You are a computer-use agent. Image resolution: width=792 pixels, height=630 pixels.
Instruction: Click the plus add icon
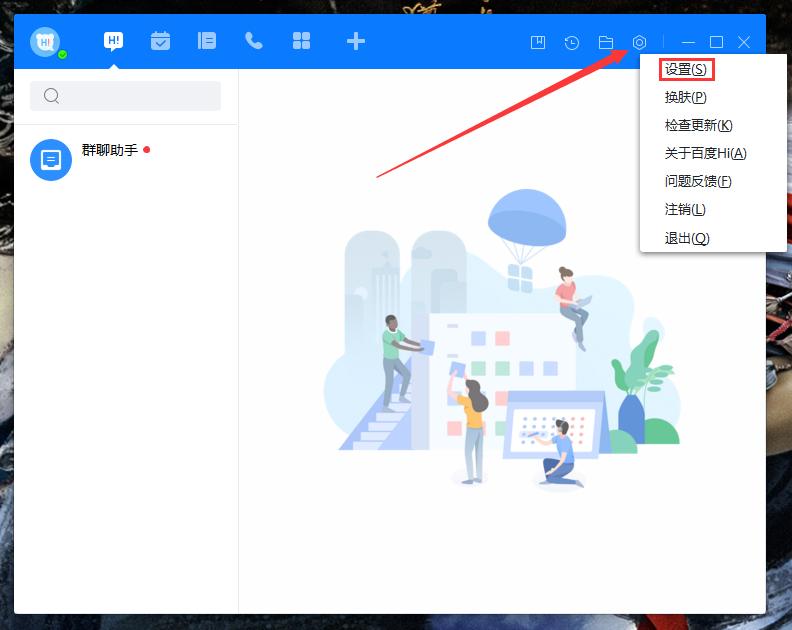coord(356,41)
